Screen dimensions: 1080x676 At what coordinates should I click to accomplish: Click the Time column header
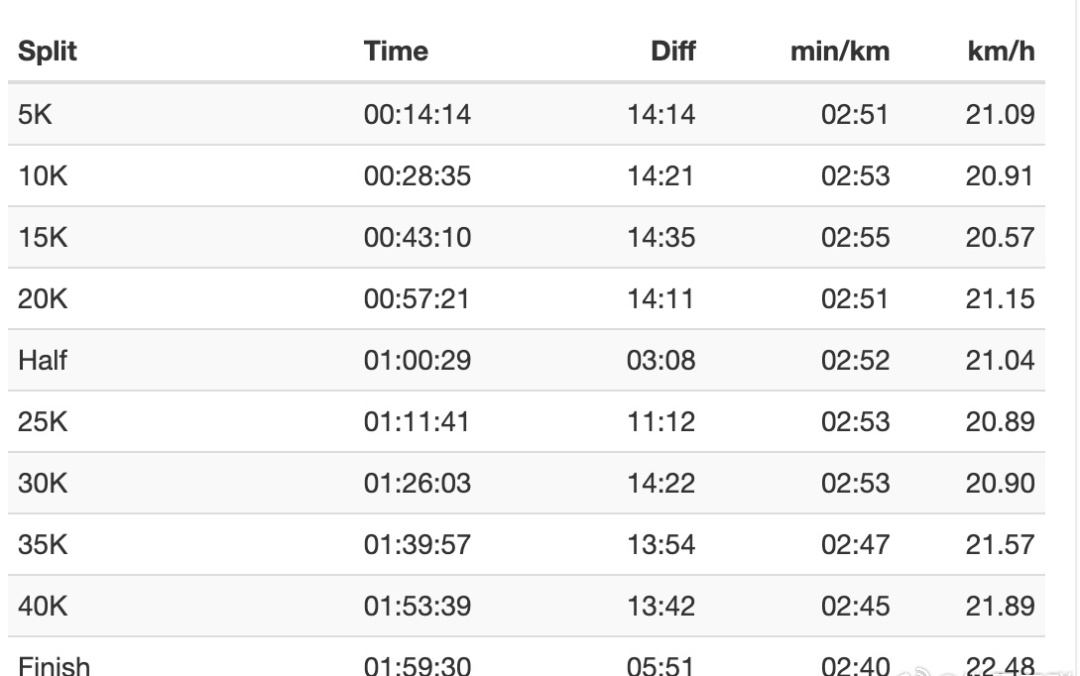(396, 52)
